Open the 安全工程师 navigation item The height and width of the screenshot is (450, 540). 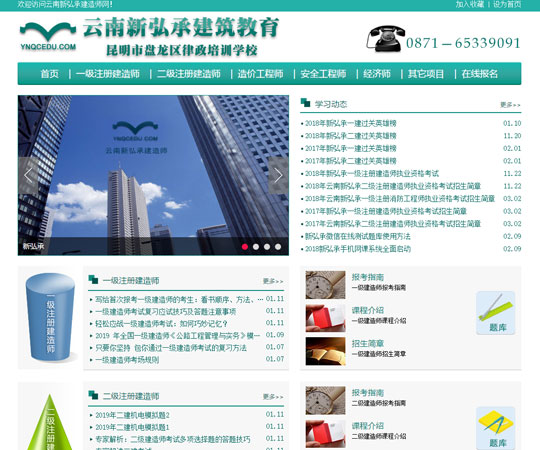tap(323, 74)
